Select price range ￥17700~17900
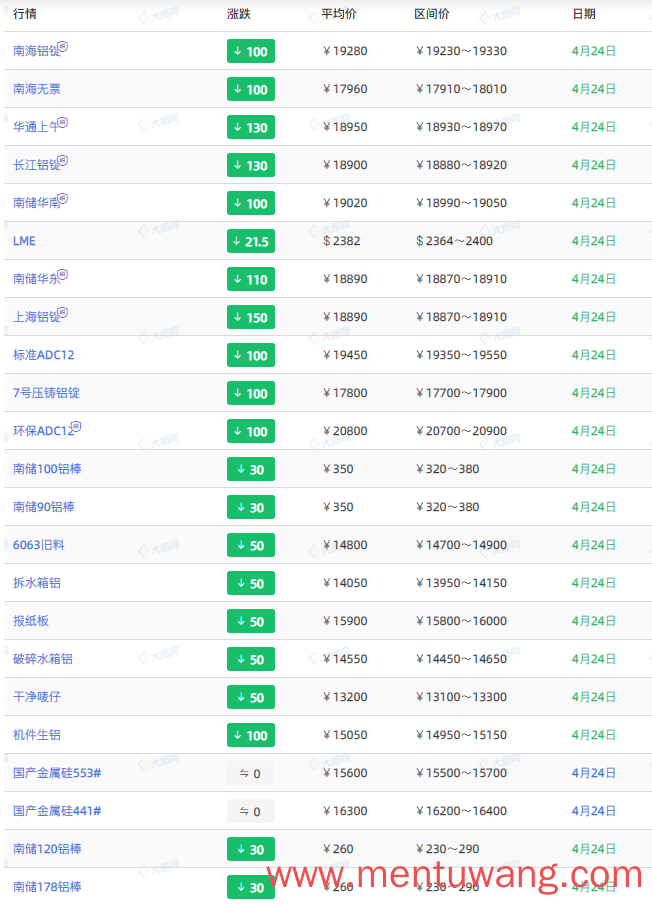 (461, 393)
